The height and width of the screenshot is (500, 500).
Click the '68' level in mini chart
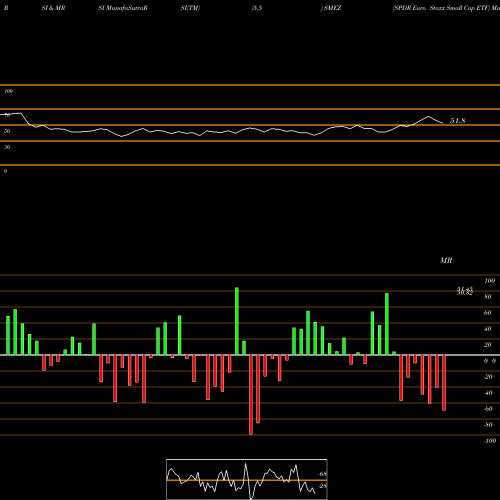click(x=323, y=474)
